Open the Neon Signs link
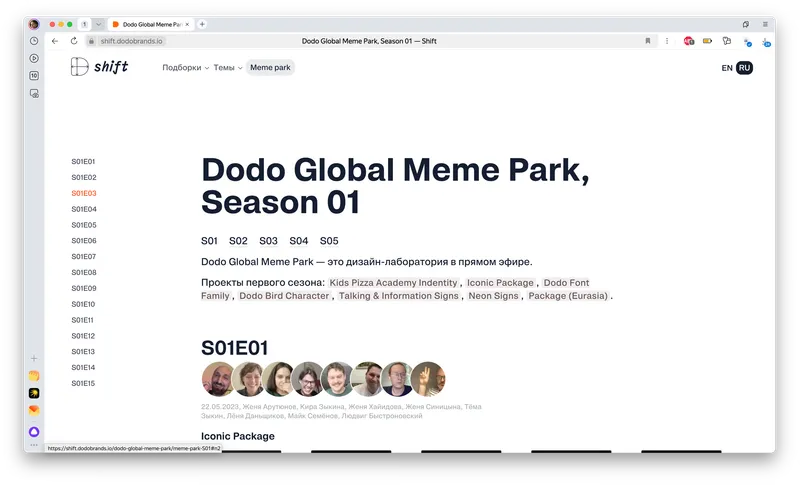This screenshot has width=800, height=485. (x=493, y=296)
